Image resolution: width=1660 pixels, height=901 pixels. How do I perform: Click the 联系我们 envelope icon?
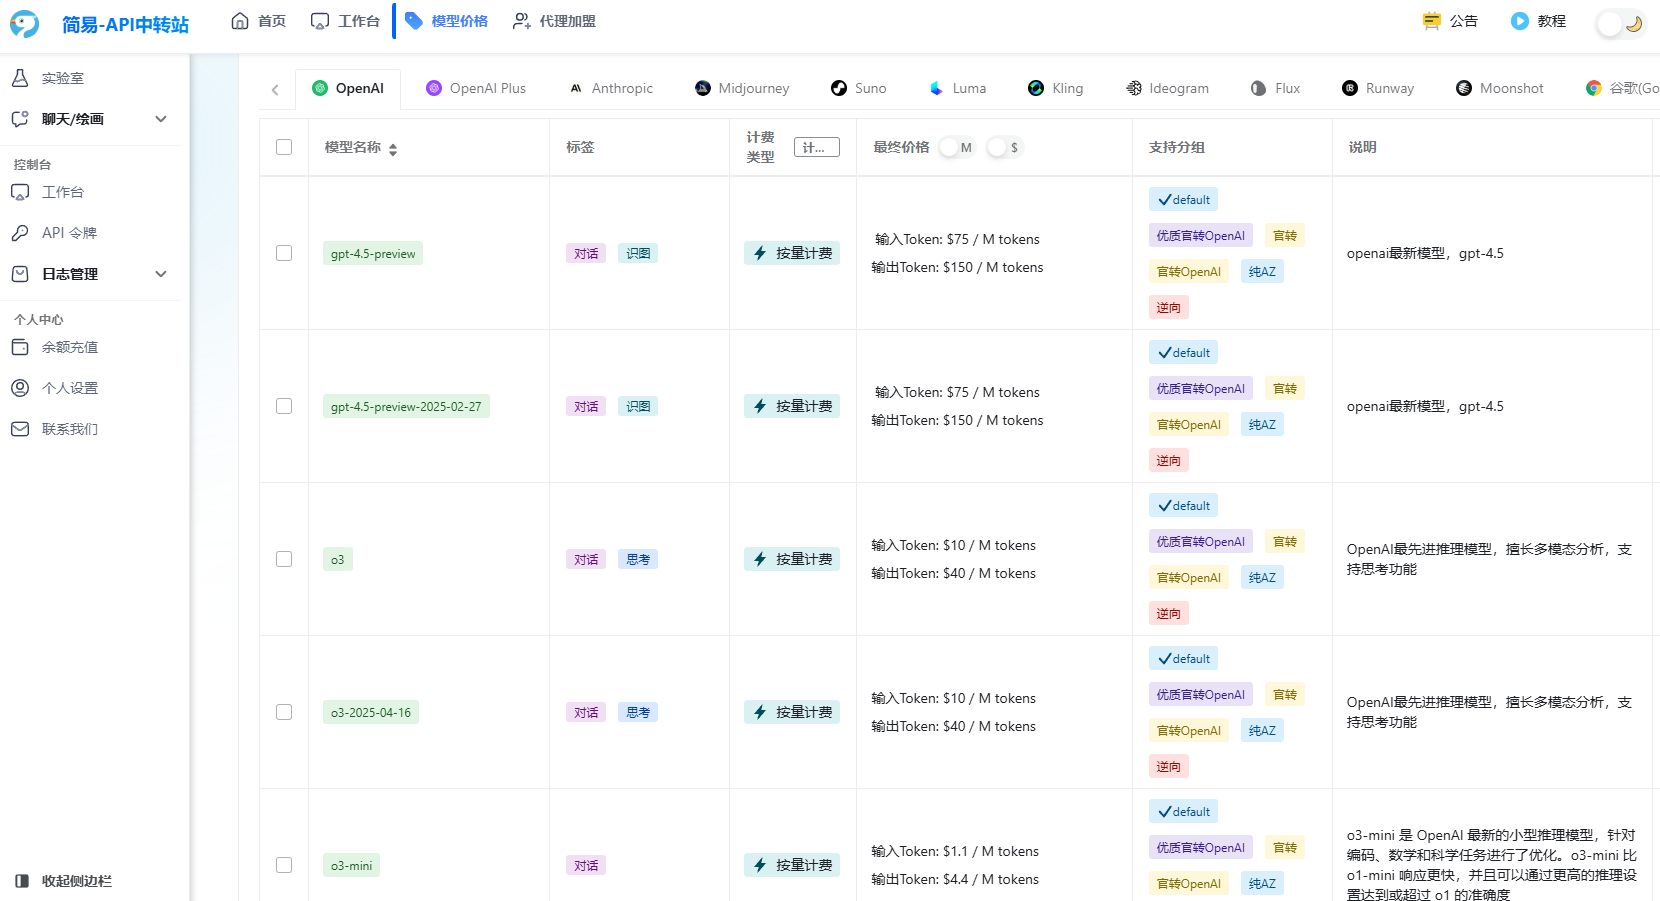20,429
